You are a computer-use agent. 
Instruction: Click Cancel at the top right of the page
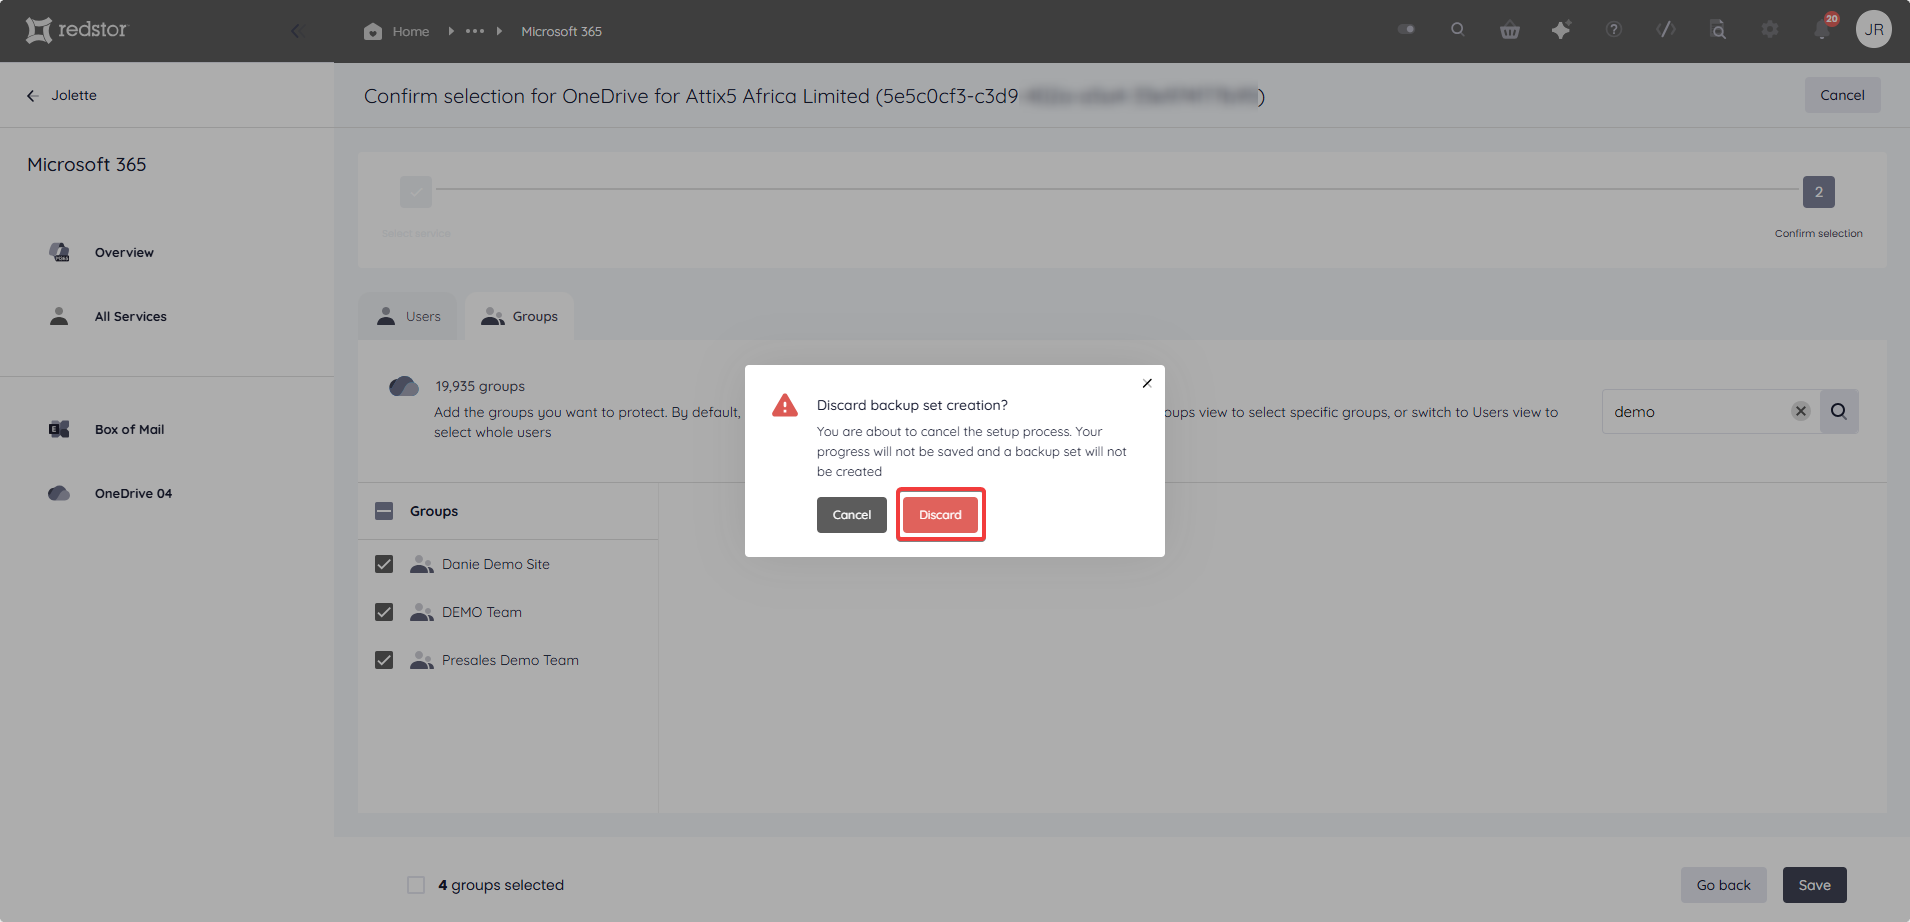[1842, 95]
